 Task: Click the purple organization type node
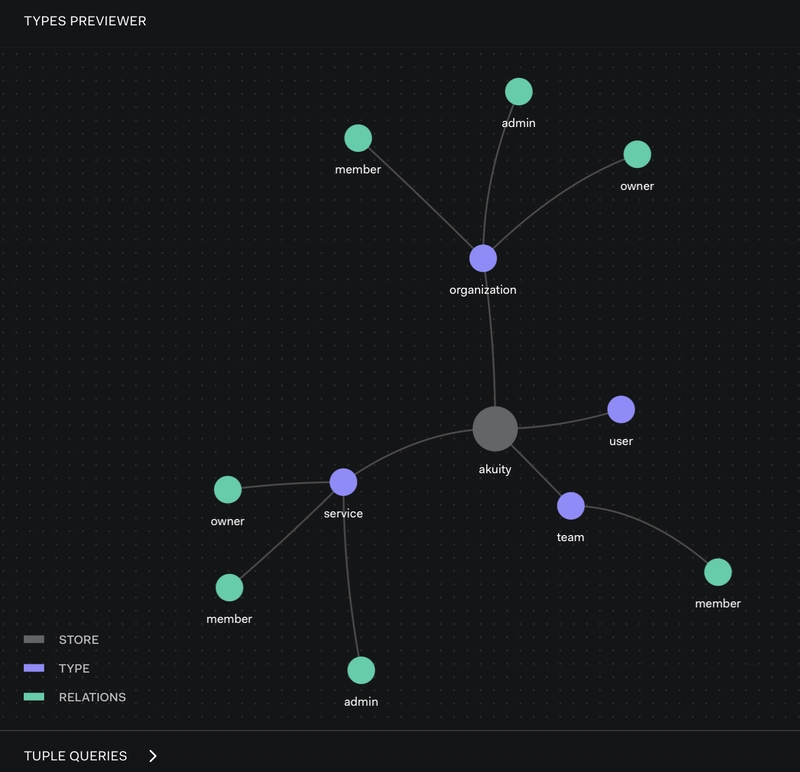coord(483,258)
